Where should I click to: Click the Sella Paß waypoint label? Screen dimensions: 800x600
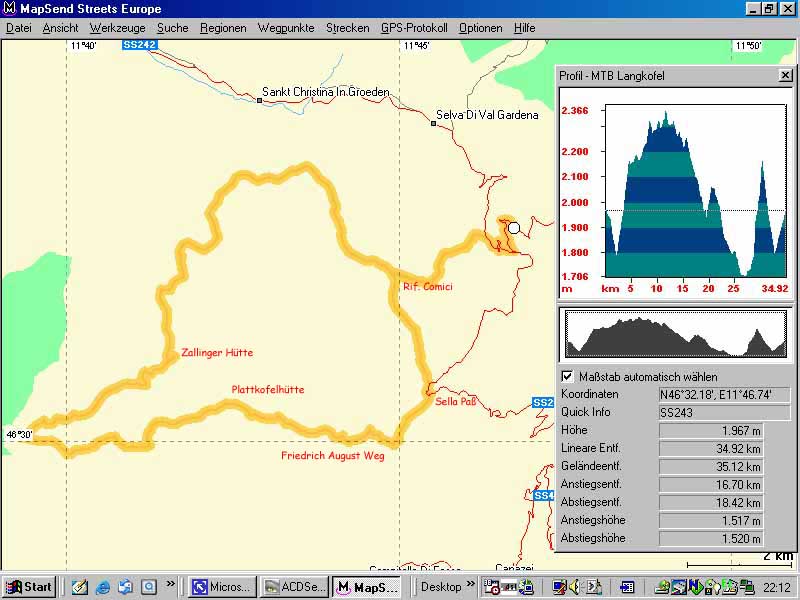pyautogui.click(x=456, y=402)
